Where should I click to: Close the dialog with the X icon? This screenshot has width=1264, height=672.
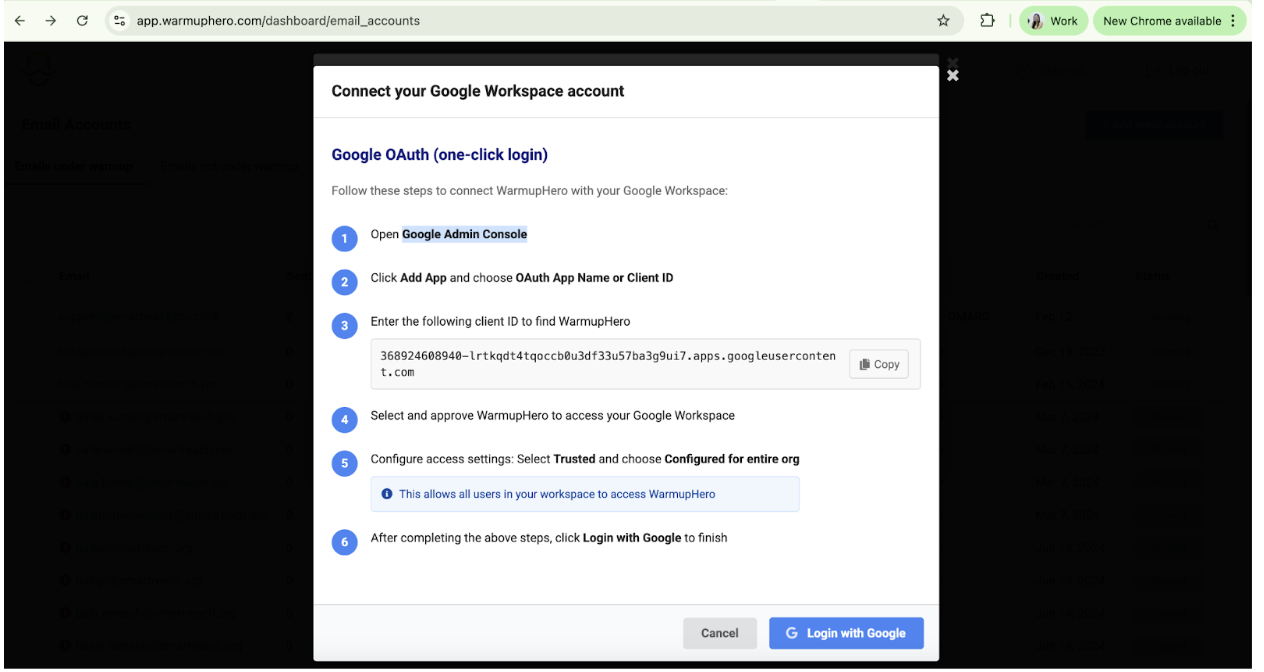[952, 75]
